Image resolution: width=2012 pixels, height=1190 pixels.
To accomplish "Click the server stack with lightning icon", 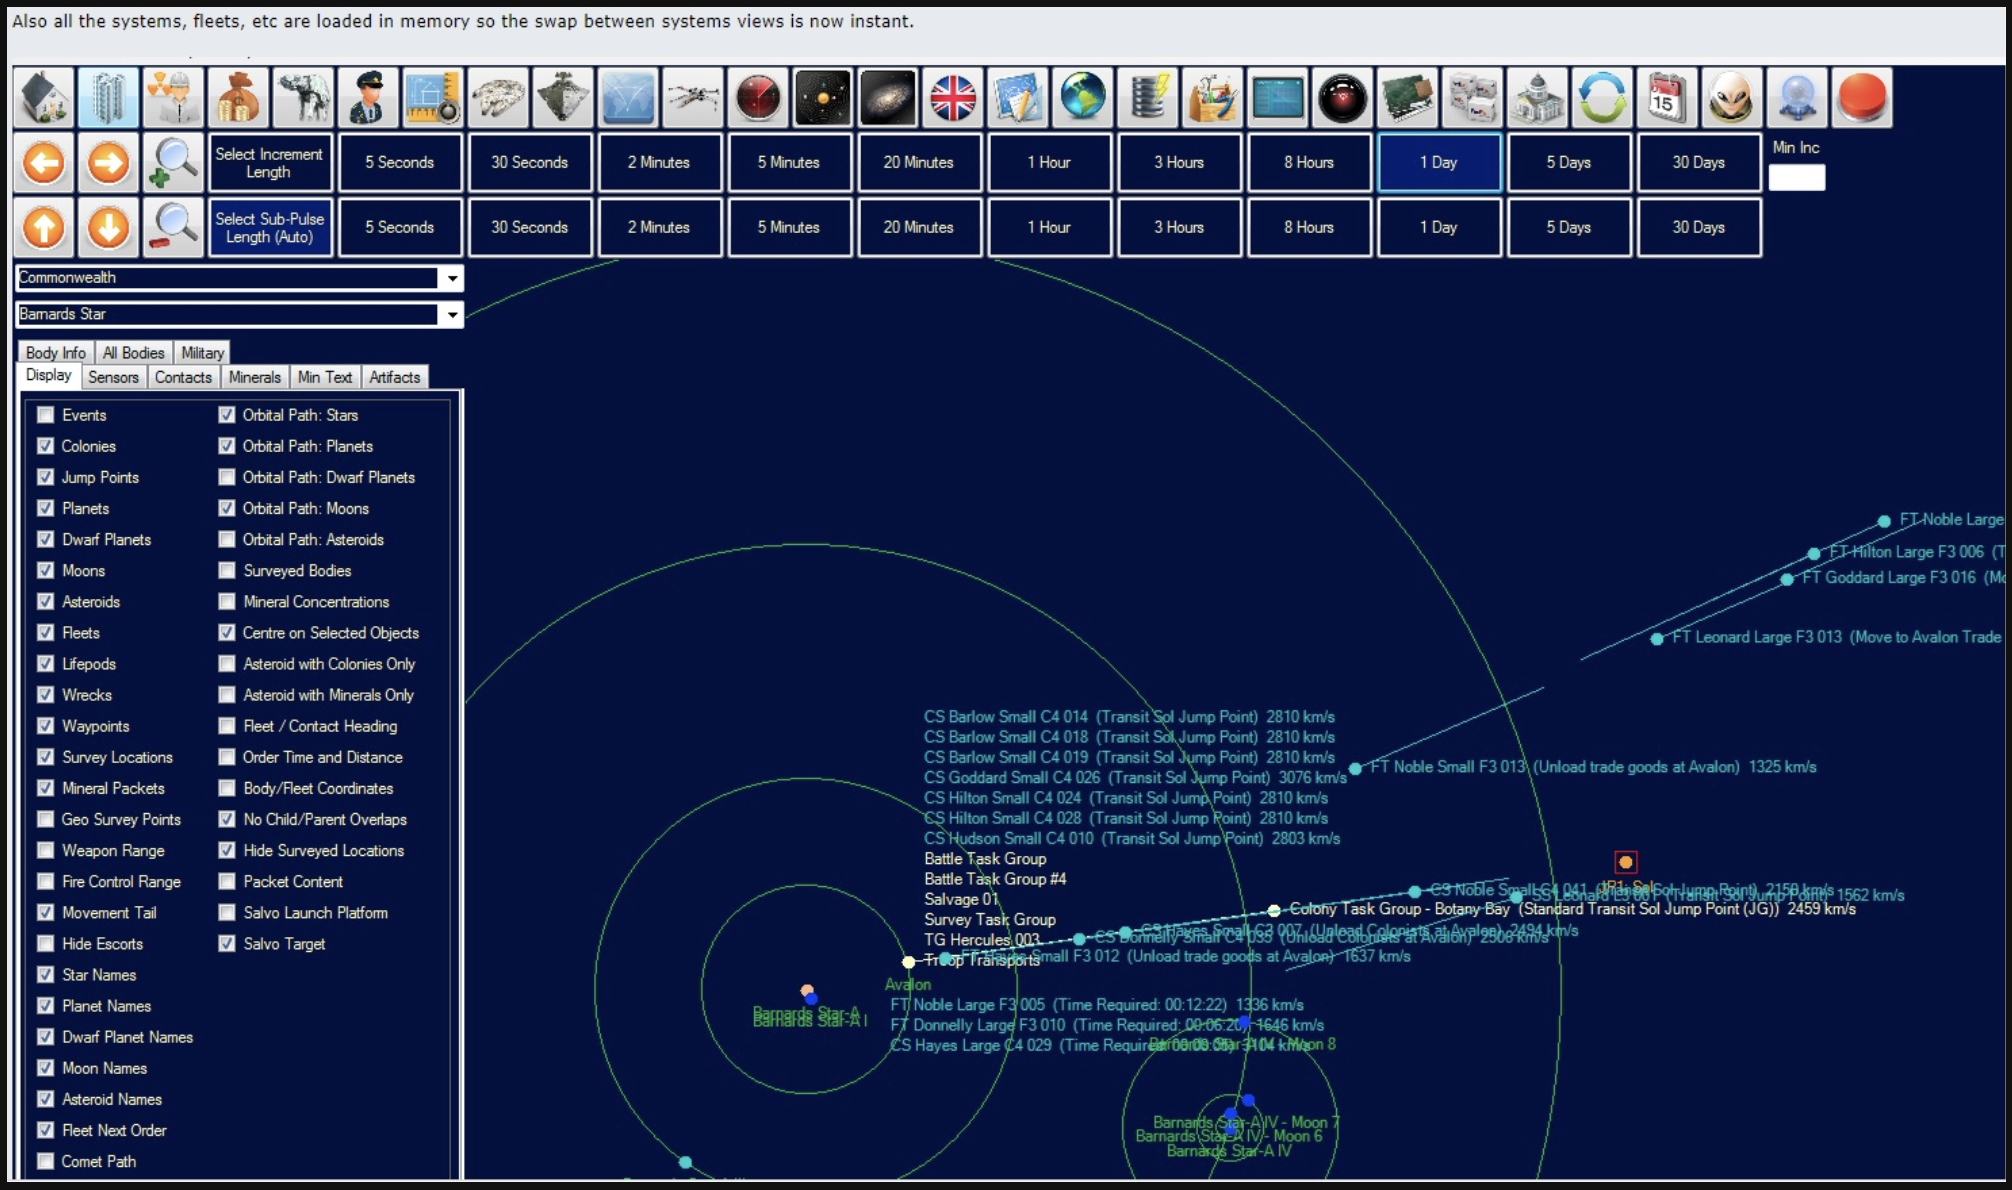I will [1148, 98].
